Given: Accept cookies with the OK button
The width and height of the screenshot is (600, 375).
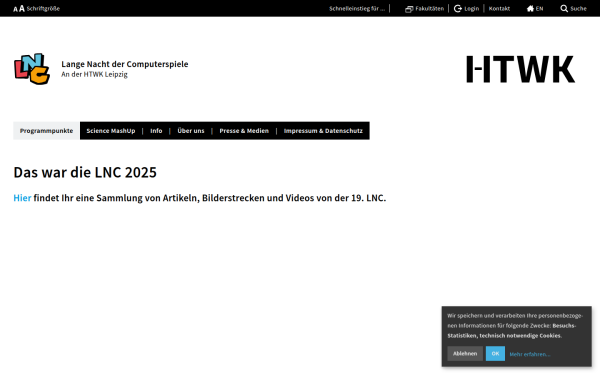Looking at the screenshot, I should 495,354.
